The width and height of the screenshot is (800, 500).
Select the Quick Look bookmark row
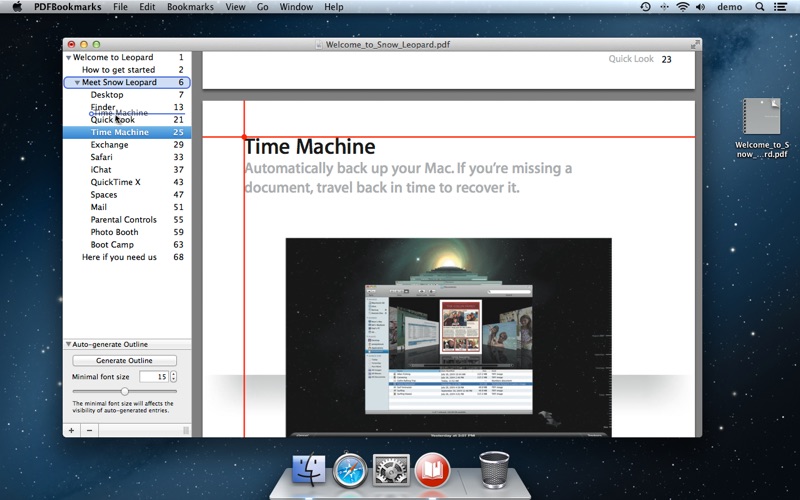pos(127,120)
